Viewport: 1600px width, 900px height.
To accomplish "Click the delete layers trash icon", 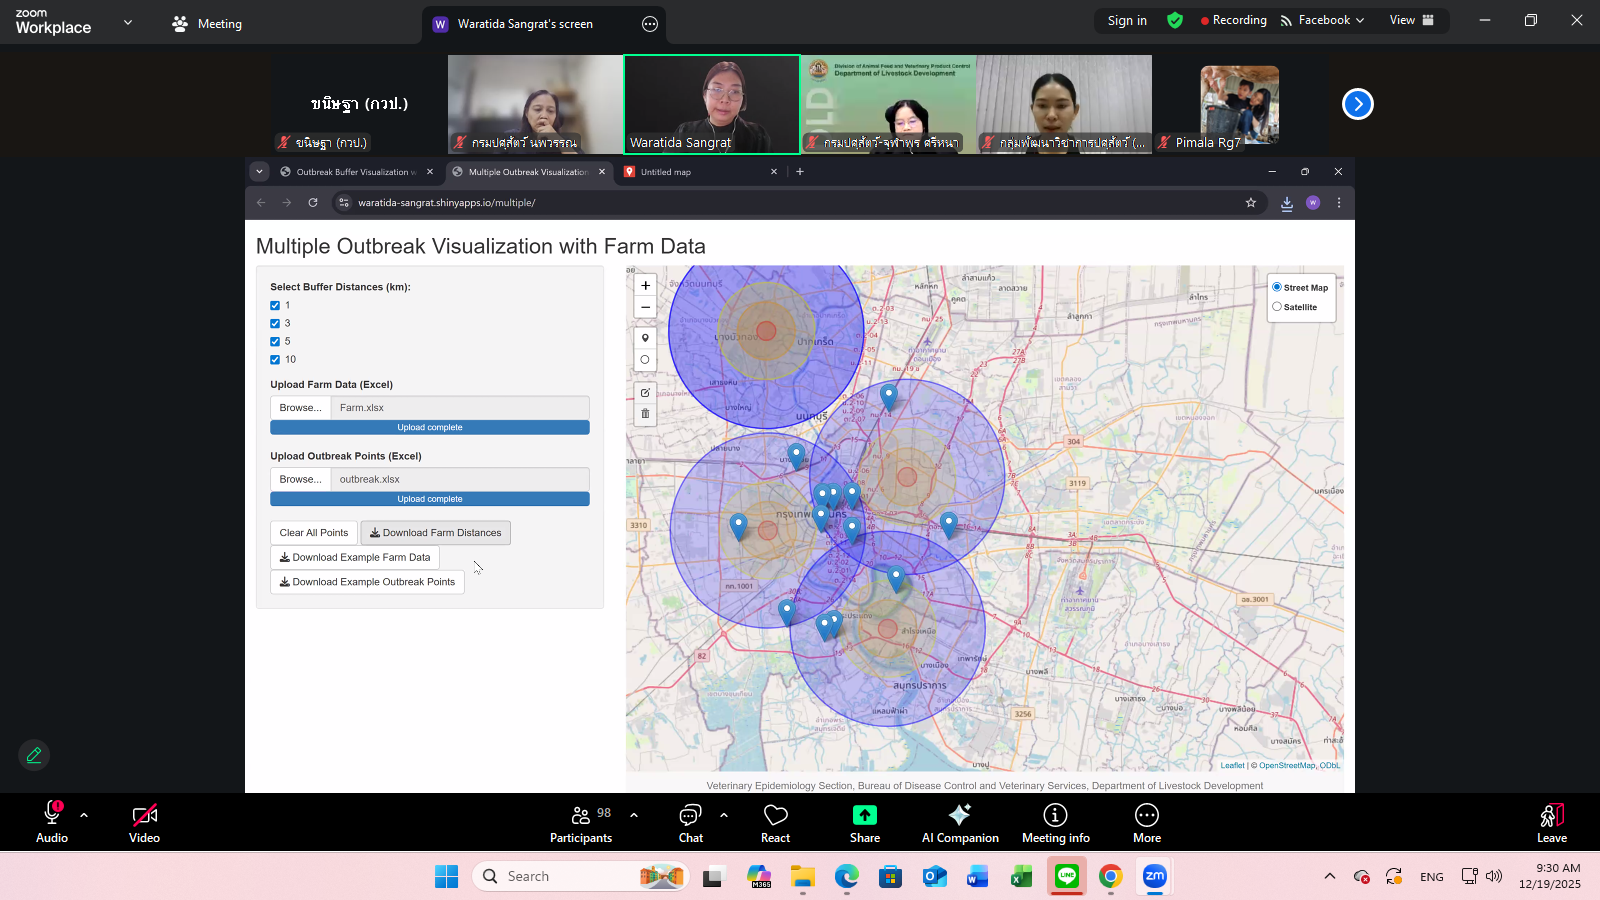I will click(645, 414).
